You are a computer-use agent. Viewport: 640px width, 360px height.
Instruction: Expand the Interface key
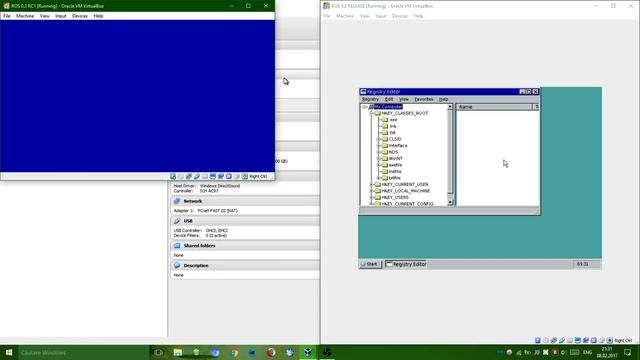[378, 146]
